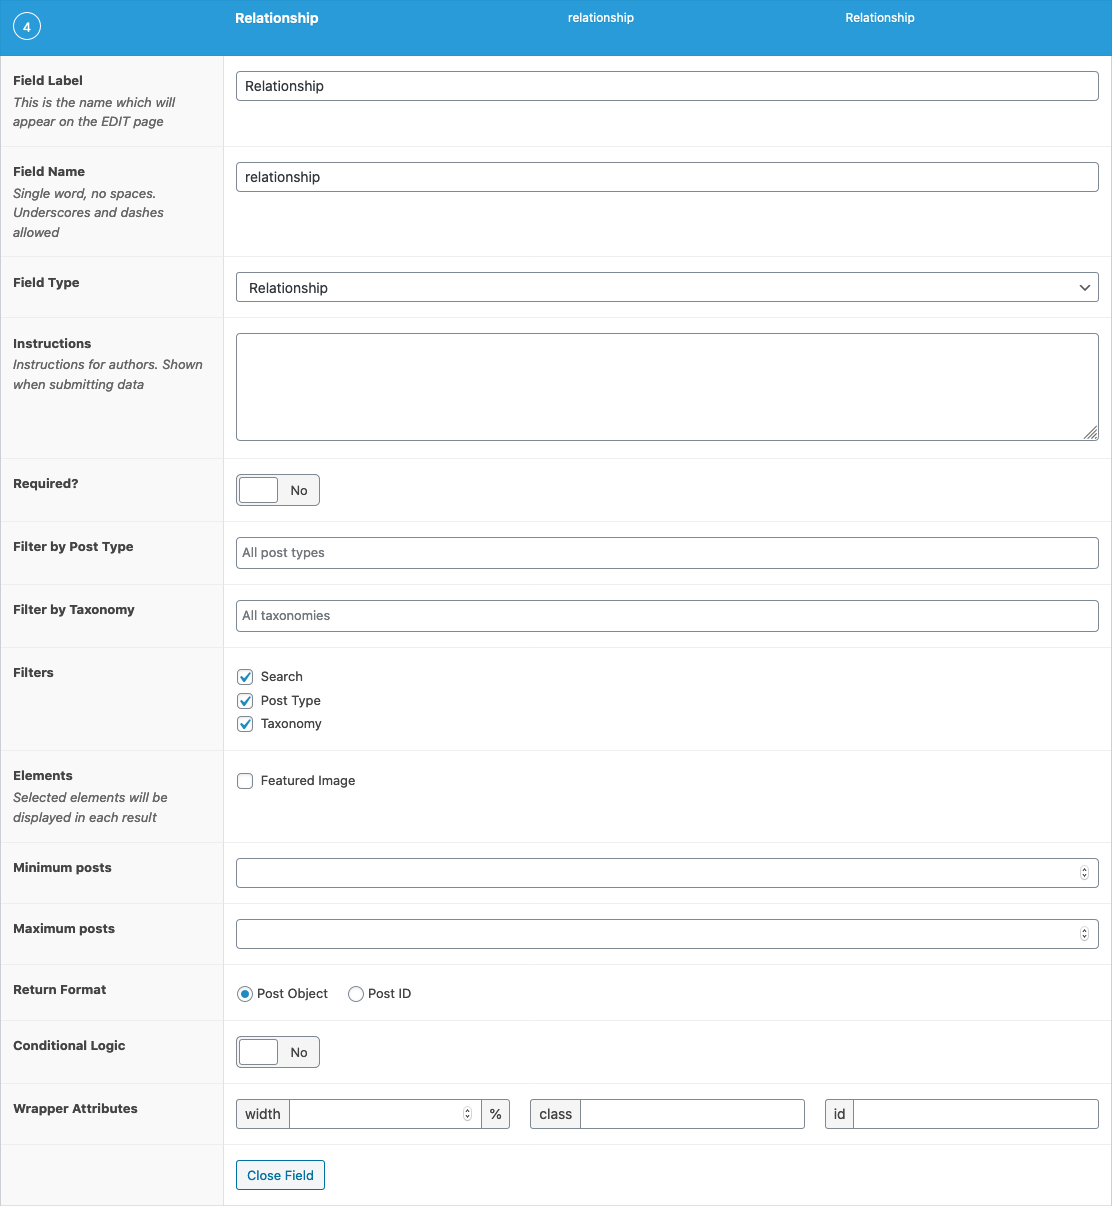This screenshot has width=1112, height=1206.
Task: Select Post ID return format
Action: pyautogui.click(x=356, y=994)
